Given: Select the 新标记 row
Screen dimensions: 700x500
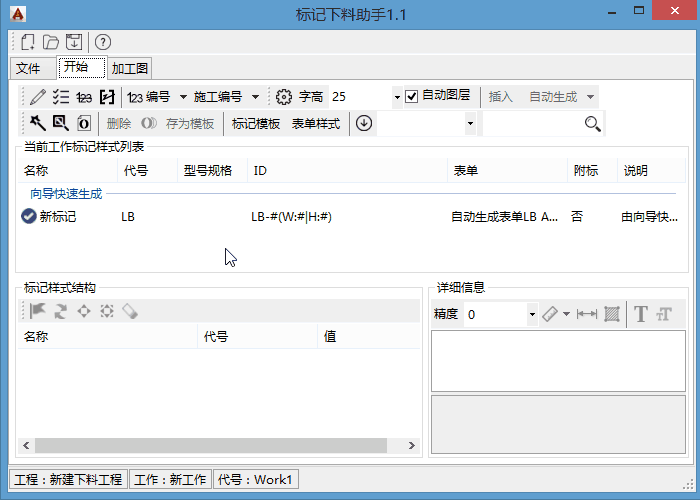Looking at the screenshot, I should click(350, 217).
